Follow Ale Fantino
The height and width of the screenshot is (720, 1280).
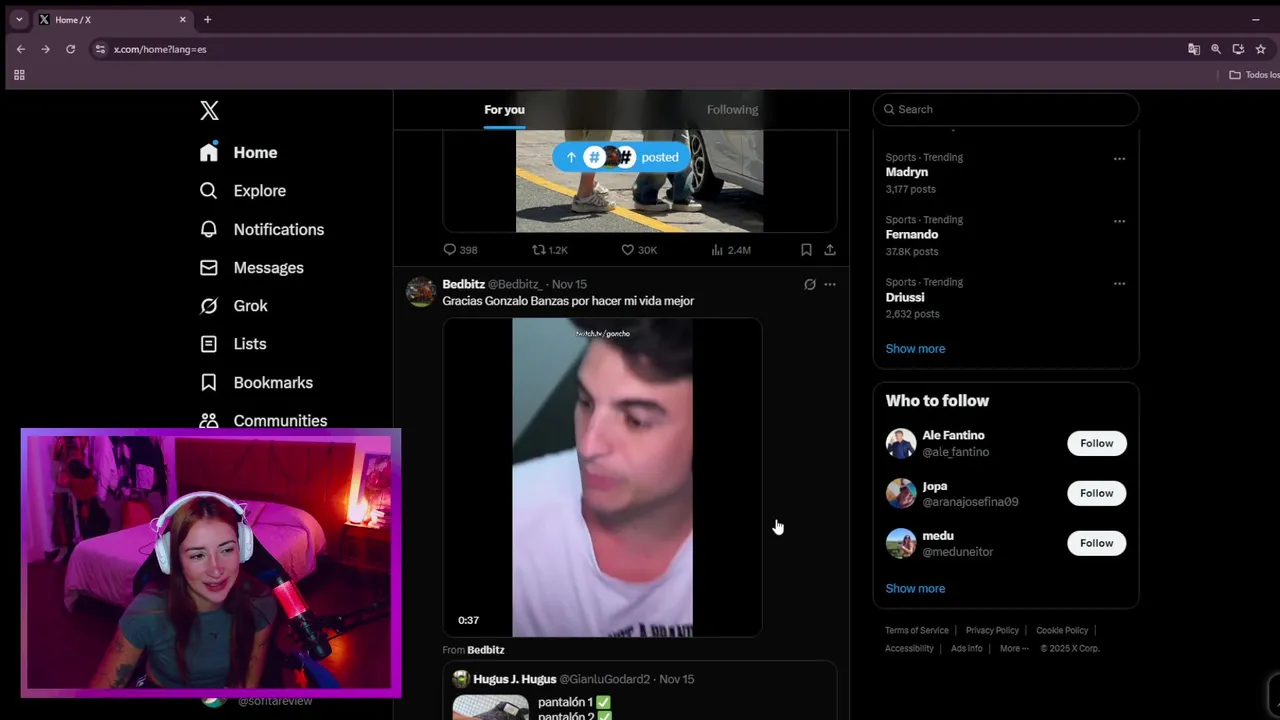(x=1096, y=443)
